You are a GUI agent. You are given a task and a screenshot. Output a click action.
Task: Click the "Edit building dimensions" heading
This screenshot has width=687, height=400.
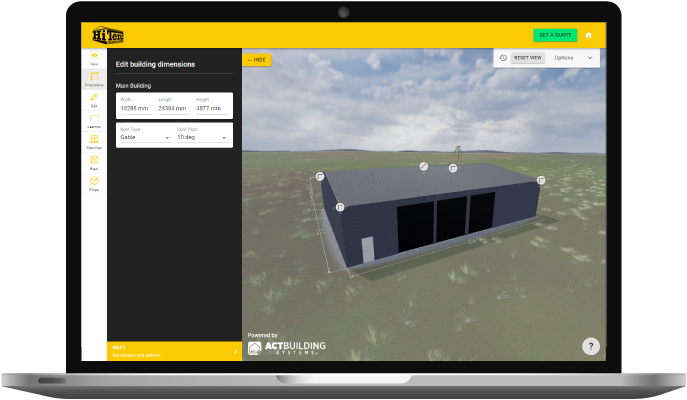pos(155,64)
